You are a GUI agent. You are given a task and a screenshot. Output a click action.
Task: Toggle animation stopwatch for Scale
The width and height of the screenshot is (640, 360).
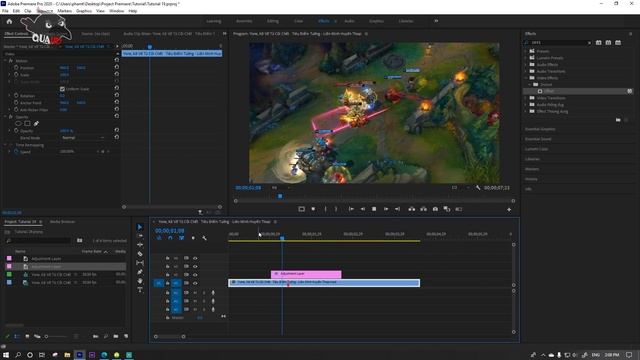[x=16, y=75]
